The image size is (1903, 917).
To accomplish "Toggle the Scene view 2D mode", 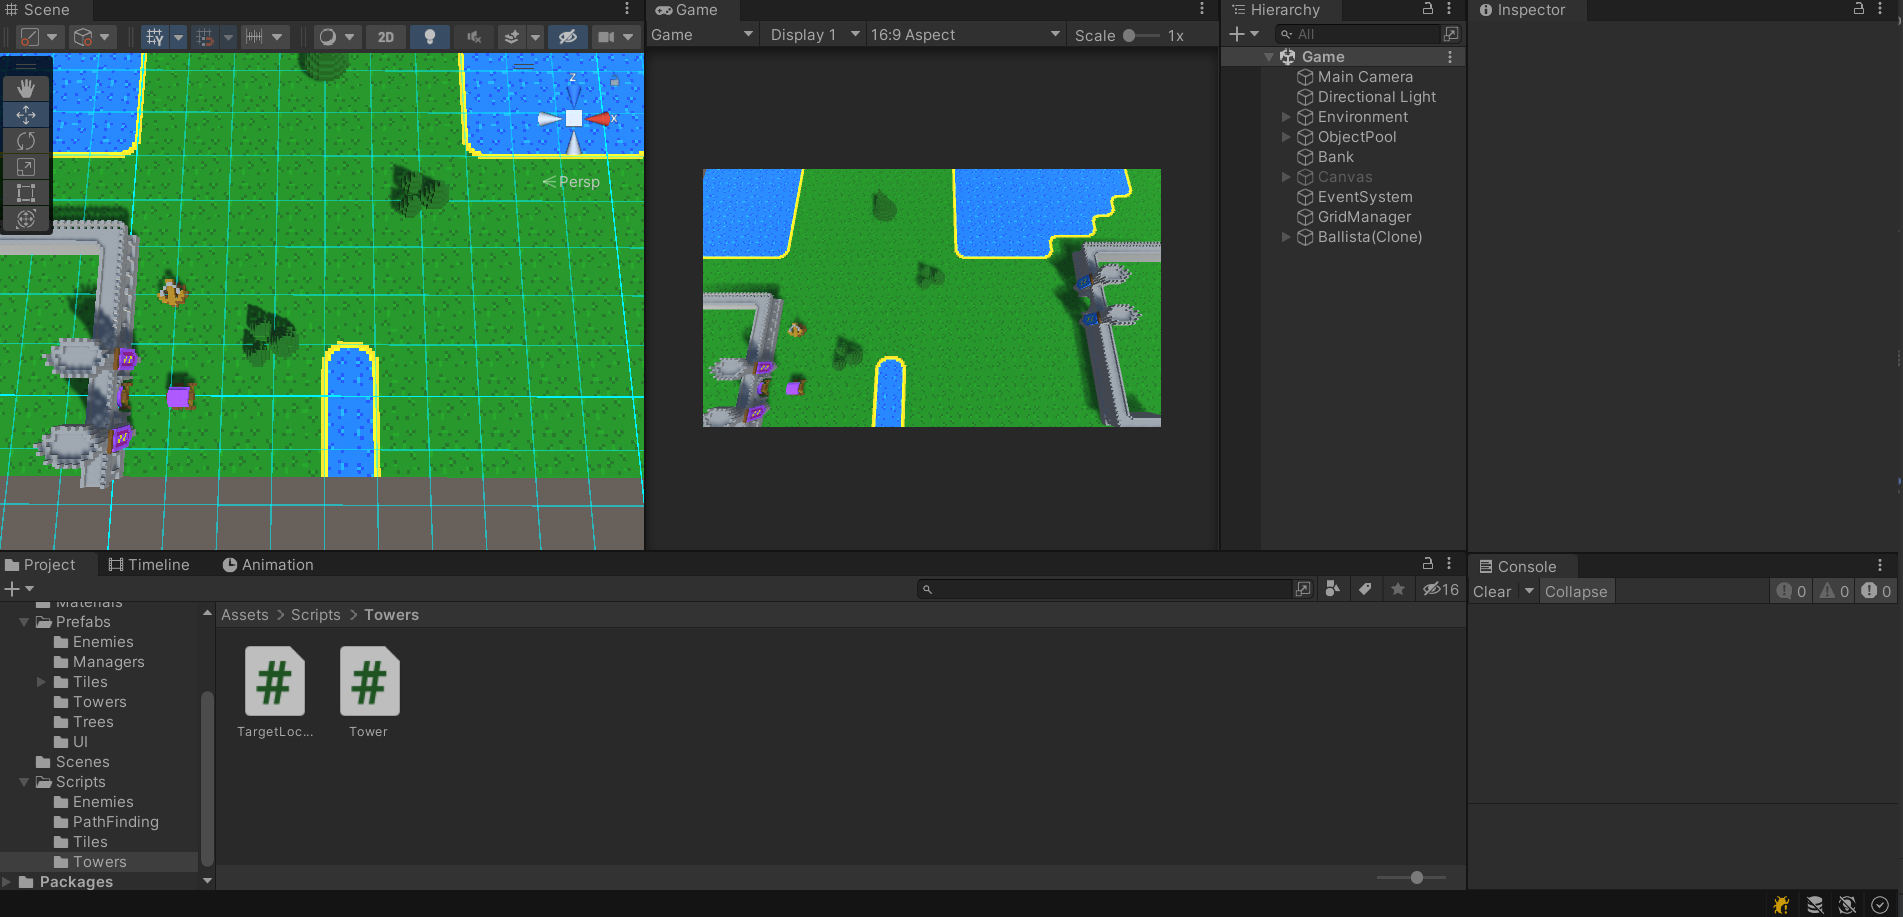I will pyautogui.click(x=386, y=37).
